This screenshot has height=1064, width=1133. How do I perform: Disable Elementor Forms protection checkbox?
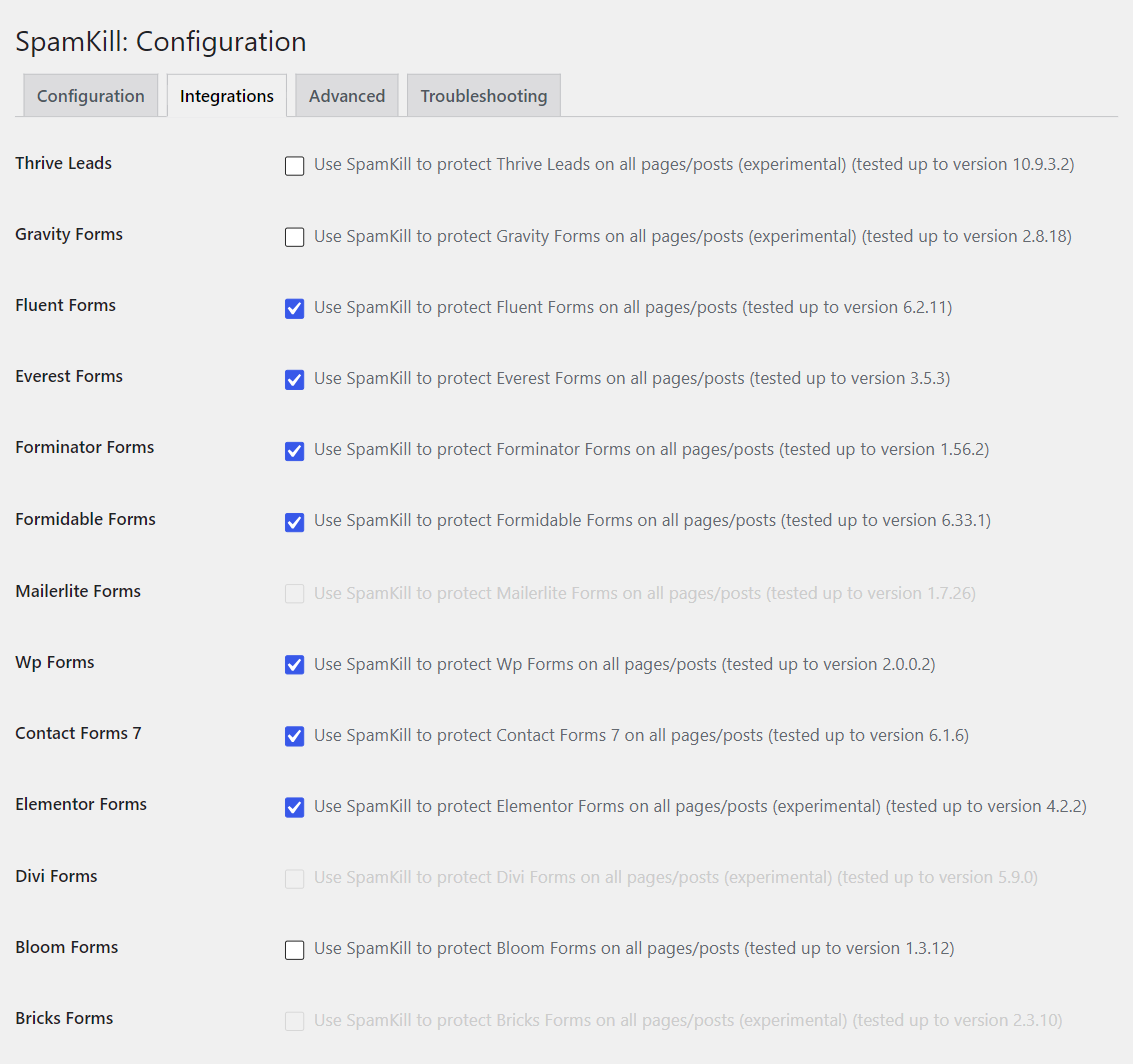point(294,807)
